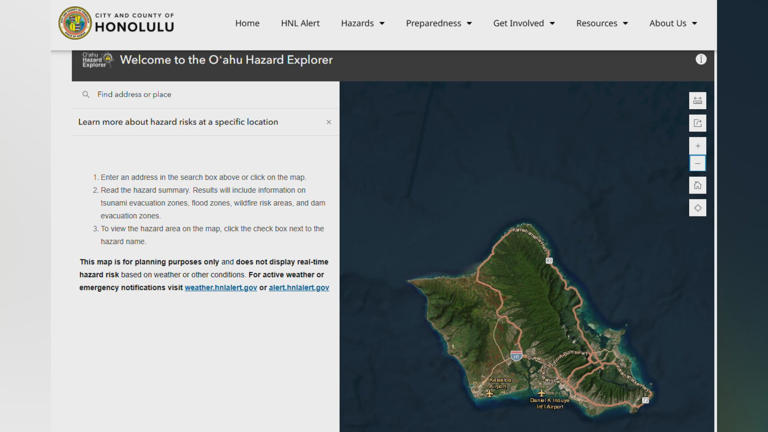
Task: Go to the Home page
Action: tap(247, 23)
